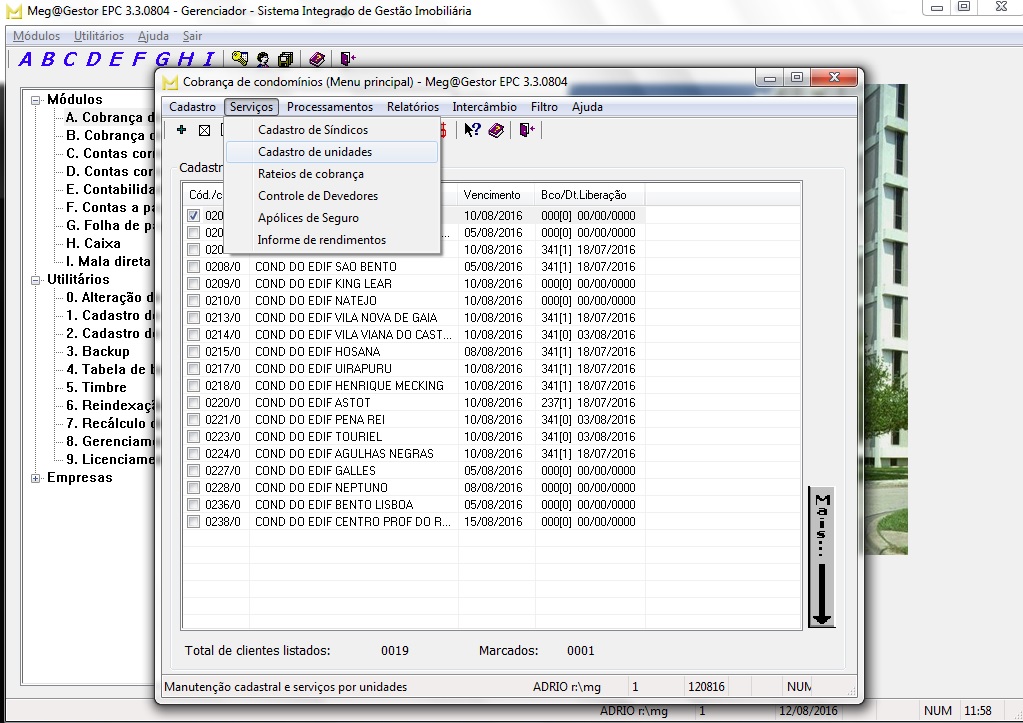Collapse the Utilitários tree node
This screenshot has width=1023, height=723.
tap(36, 280)
